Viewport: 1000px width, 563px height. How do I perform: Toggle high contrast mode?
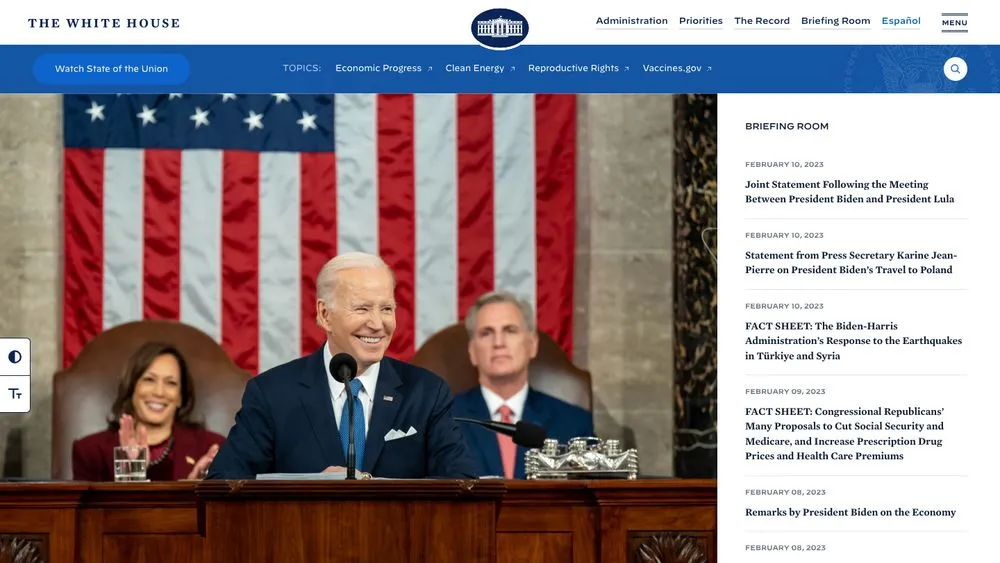pyautogui.click(x=15, y=357)
